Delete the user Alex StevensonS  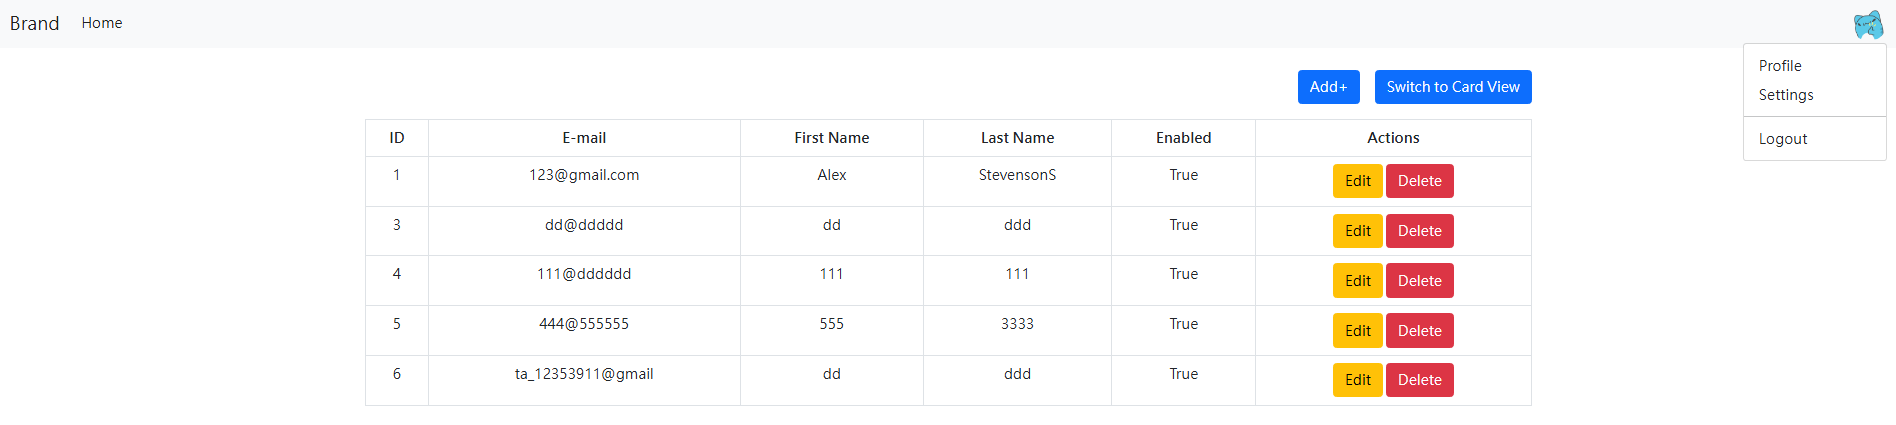[1419, 181]
